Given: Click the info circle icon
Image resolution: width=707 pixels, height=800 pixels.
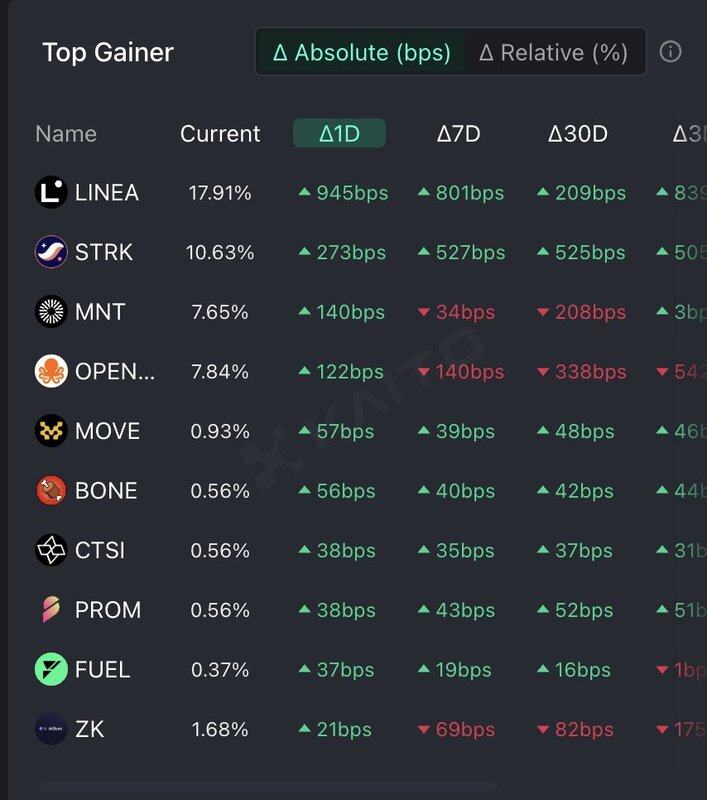Looking at the screenshot, I should pyautogui.click(x=670, y=52).
